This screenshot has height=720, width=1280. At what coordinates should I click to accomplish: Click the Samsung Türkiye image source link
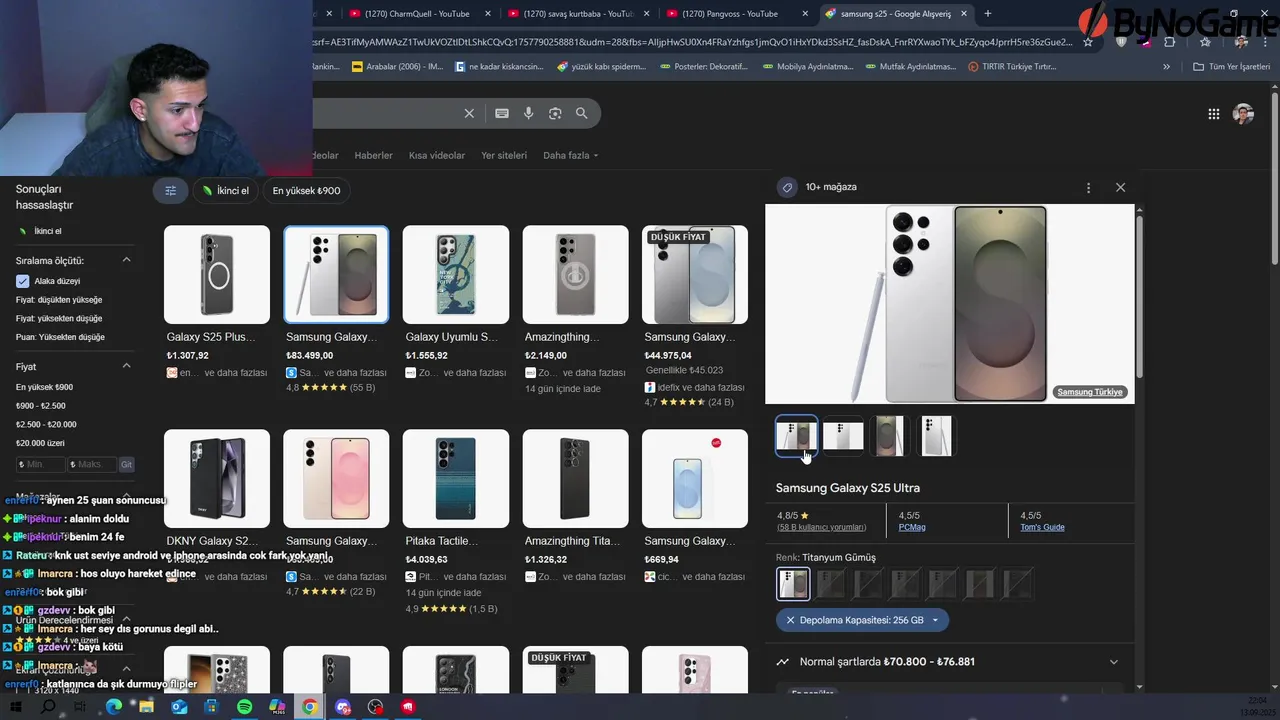coord(1090,392)
